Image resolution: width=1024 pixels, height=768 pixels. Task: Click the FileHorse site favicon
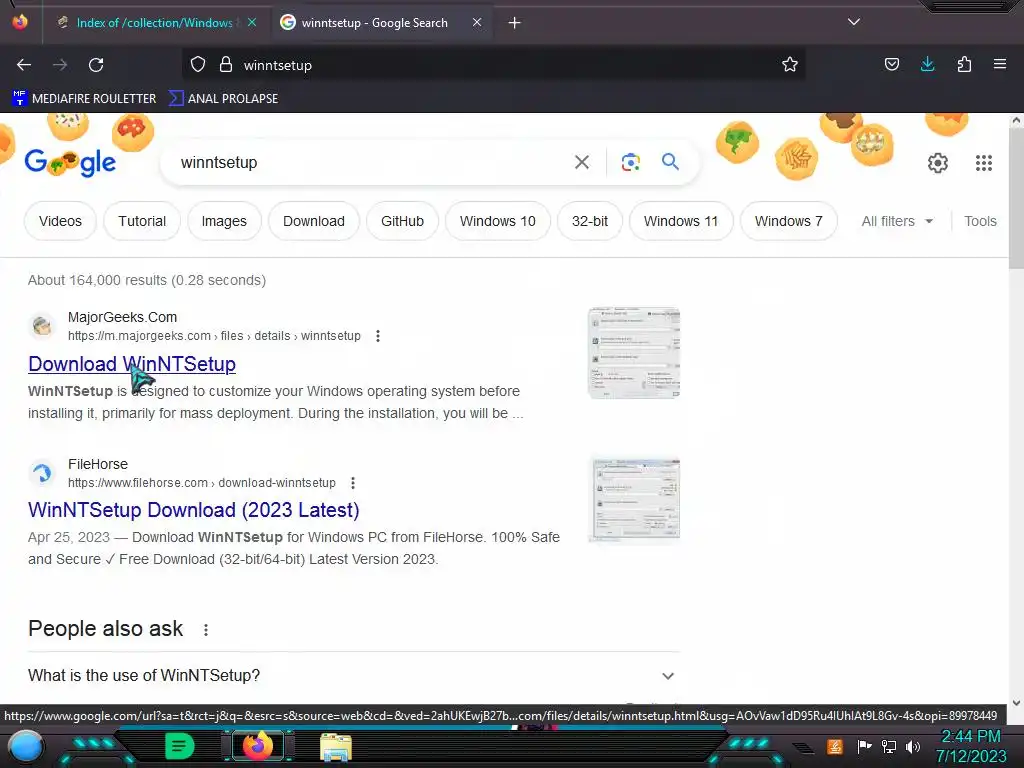(x=42, y=472)
